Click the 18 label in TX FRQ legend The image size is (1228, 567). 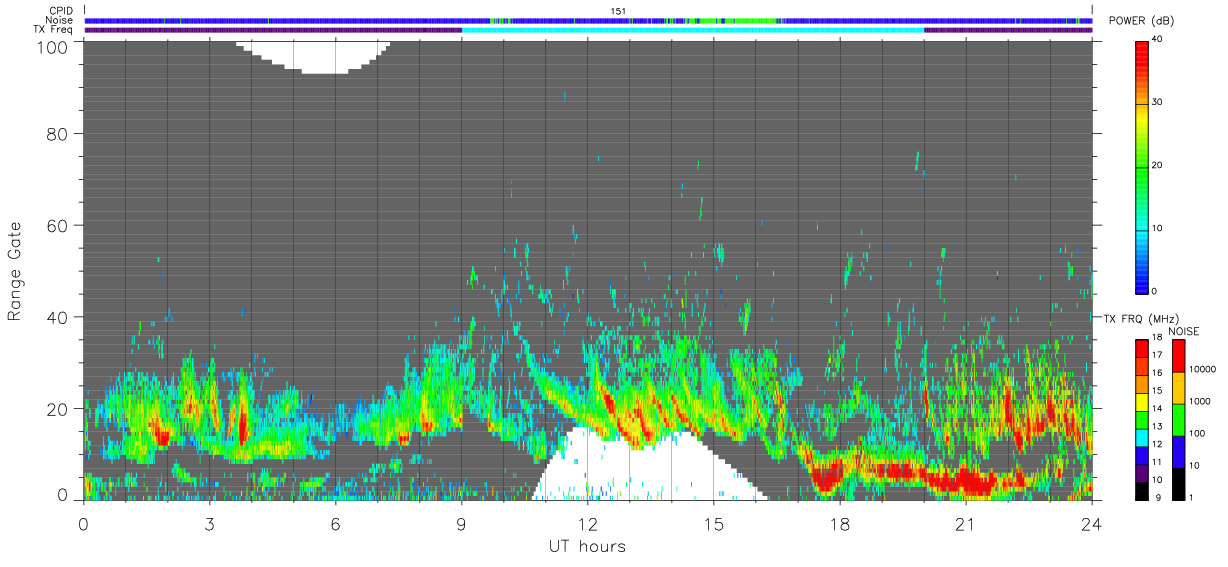point(1159,339)
